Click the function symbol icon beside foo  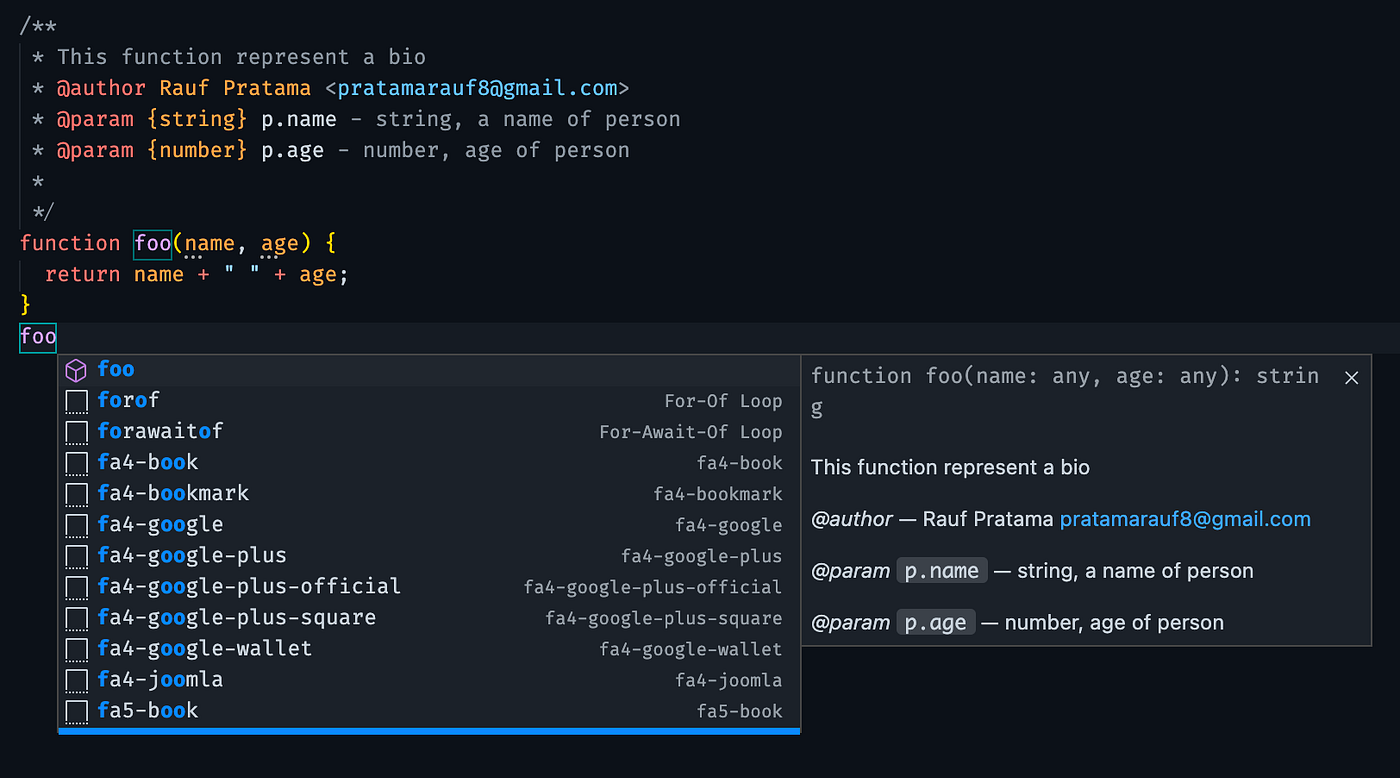point(76,370)
